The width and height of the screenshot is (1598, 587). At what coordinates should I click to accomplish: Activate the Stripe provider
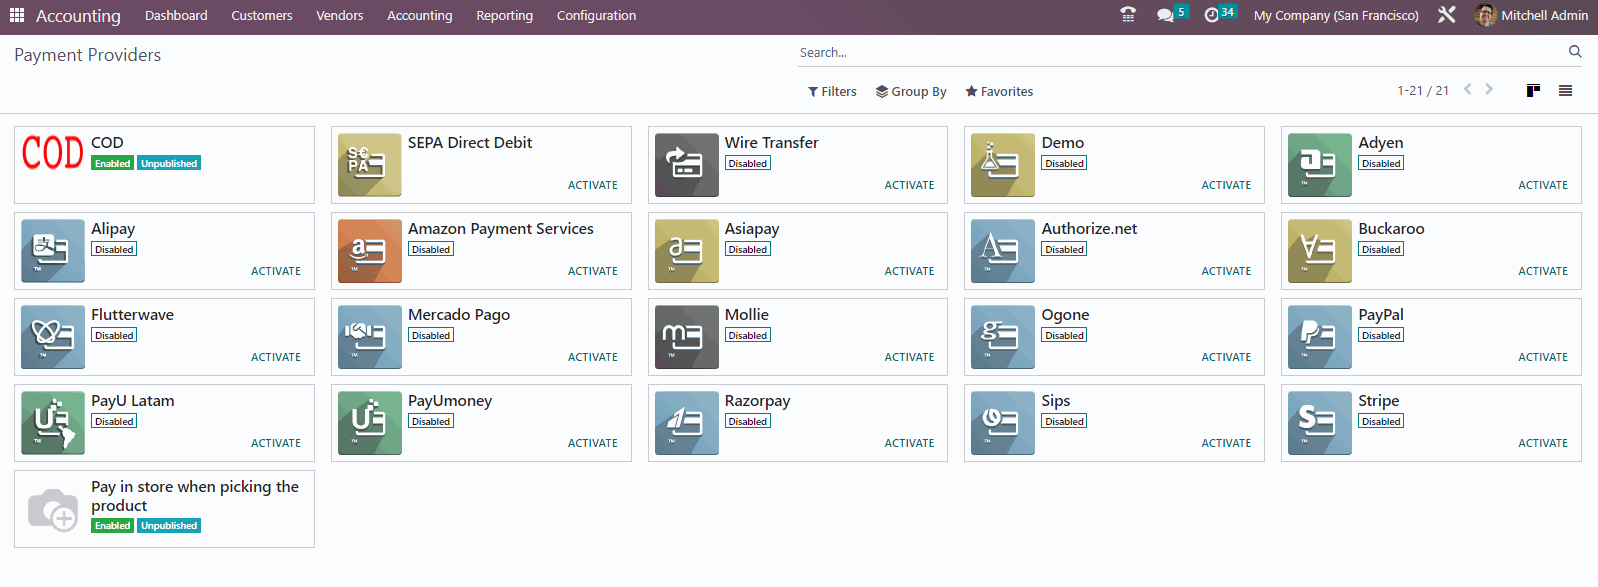[1543, 443]
